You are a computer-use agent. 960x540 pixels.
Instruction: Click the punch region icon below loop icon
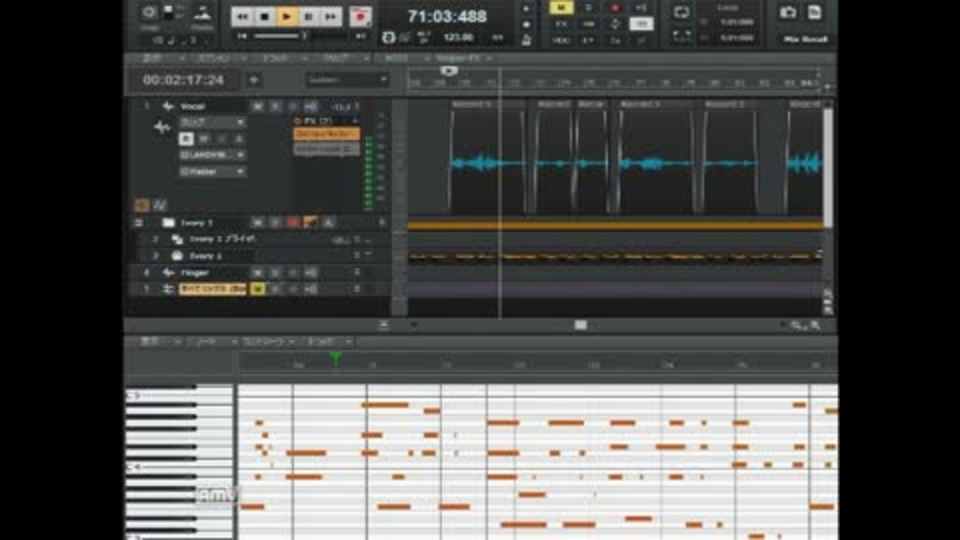coord(681,37)
